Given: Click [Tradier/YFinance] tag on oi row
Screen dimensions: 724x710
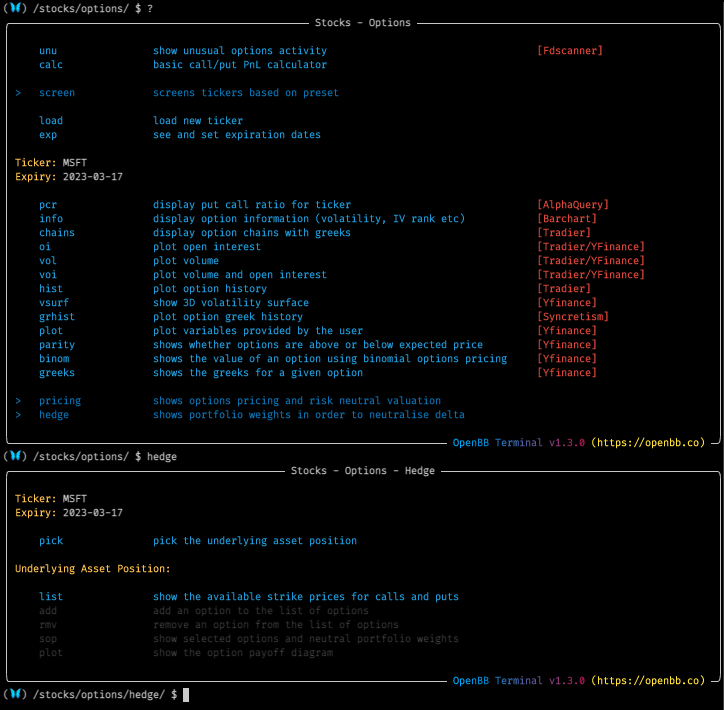Looking at the screenshot, I should [591, 247].
